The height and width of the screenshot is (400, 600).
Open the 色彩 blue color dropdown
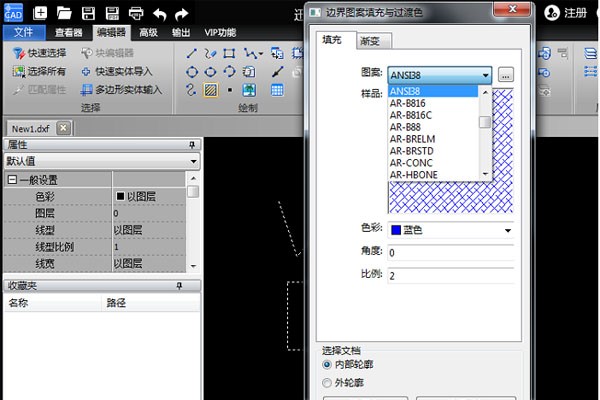[507, 229]
